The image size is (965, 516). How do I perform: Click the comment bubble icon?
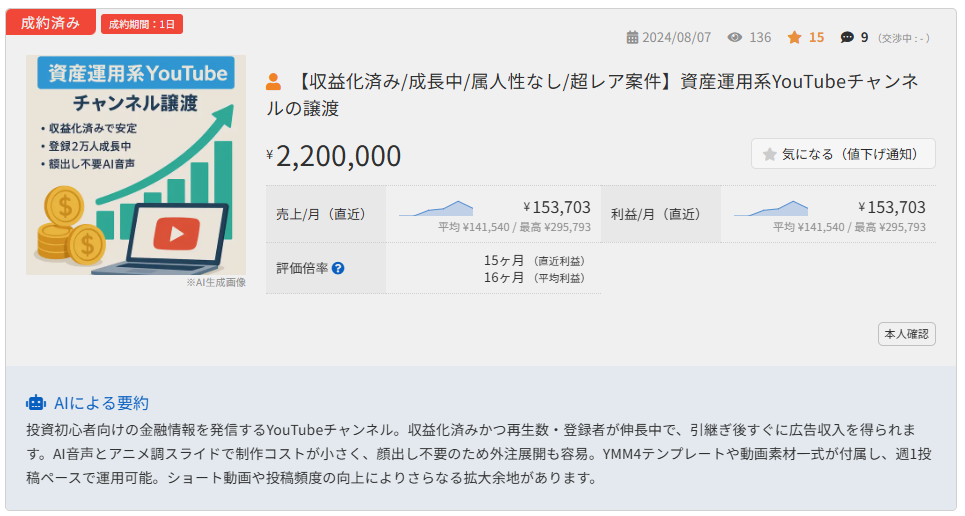847,38
